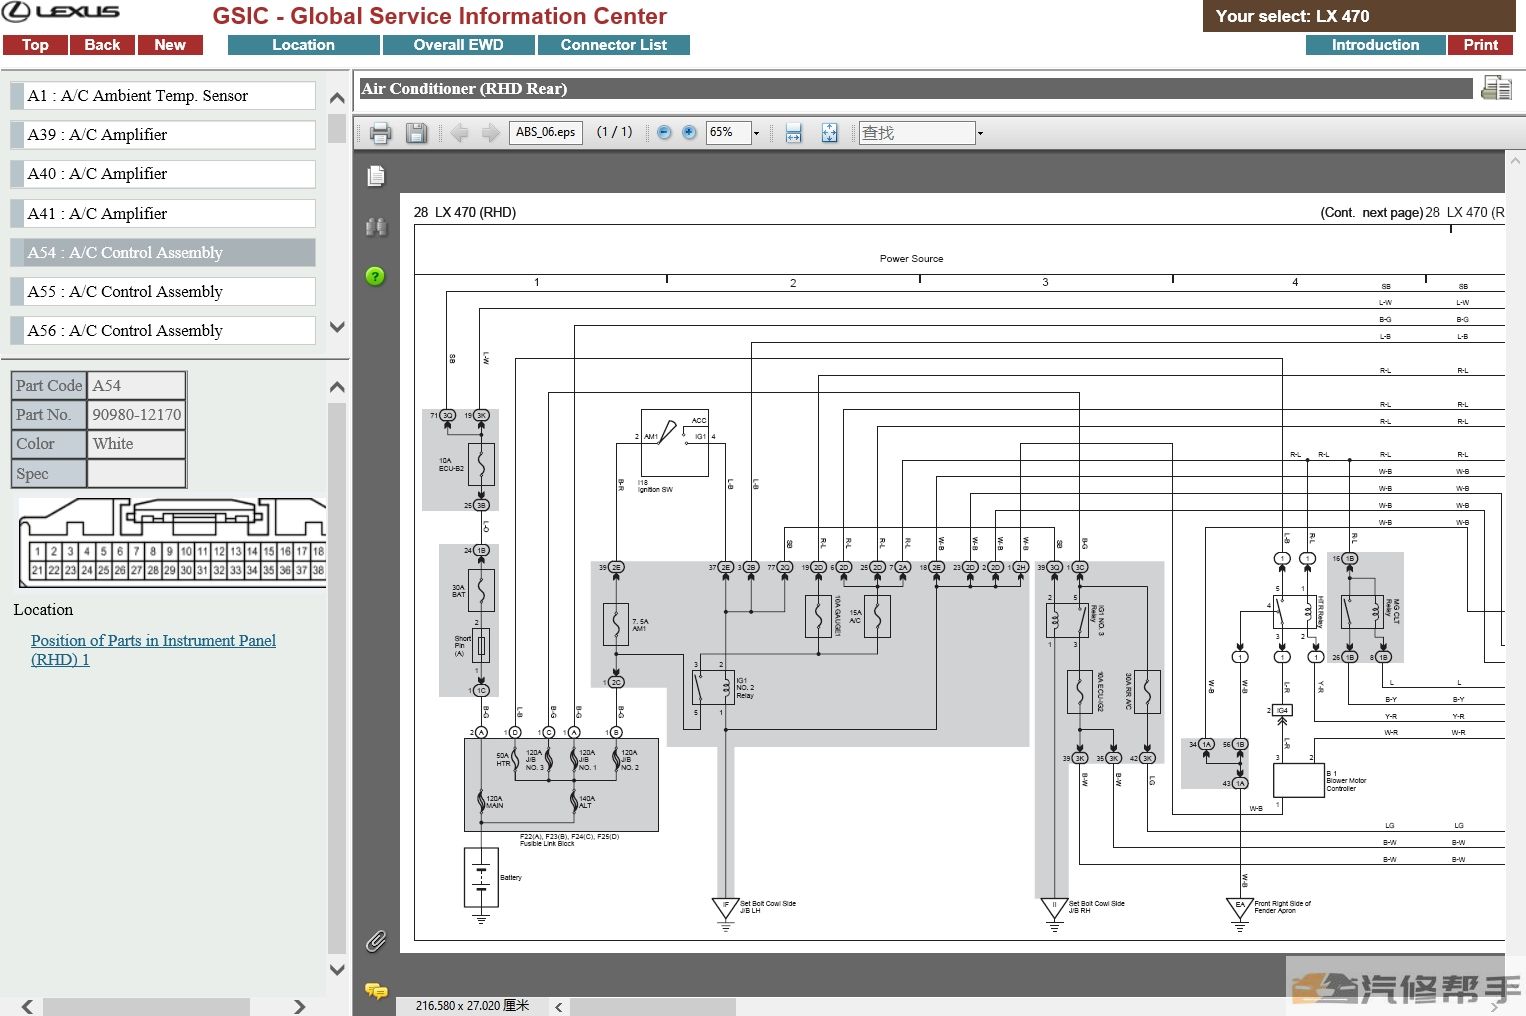The image size is (1526, 1016).
Task: Click the Lexus logo
Action: click(62, 12)
